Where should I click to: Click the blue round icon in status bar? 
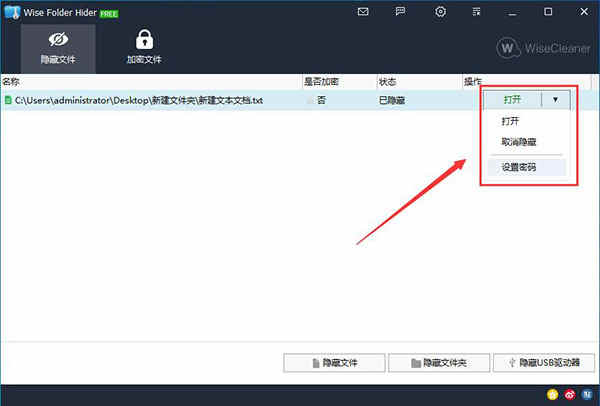tap(587, 394)
